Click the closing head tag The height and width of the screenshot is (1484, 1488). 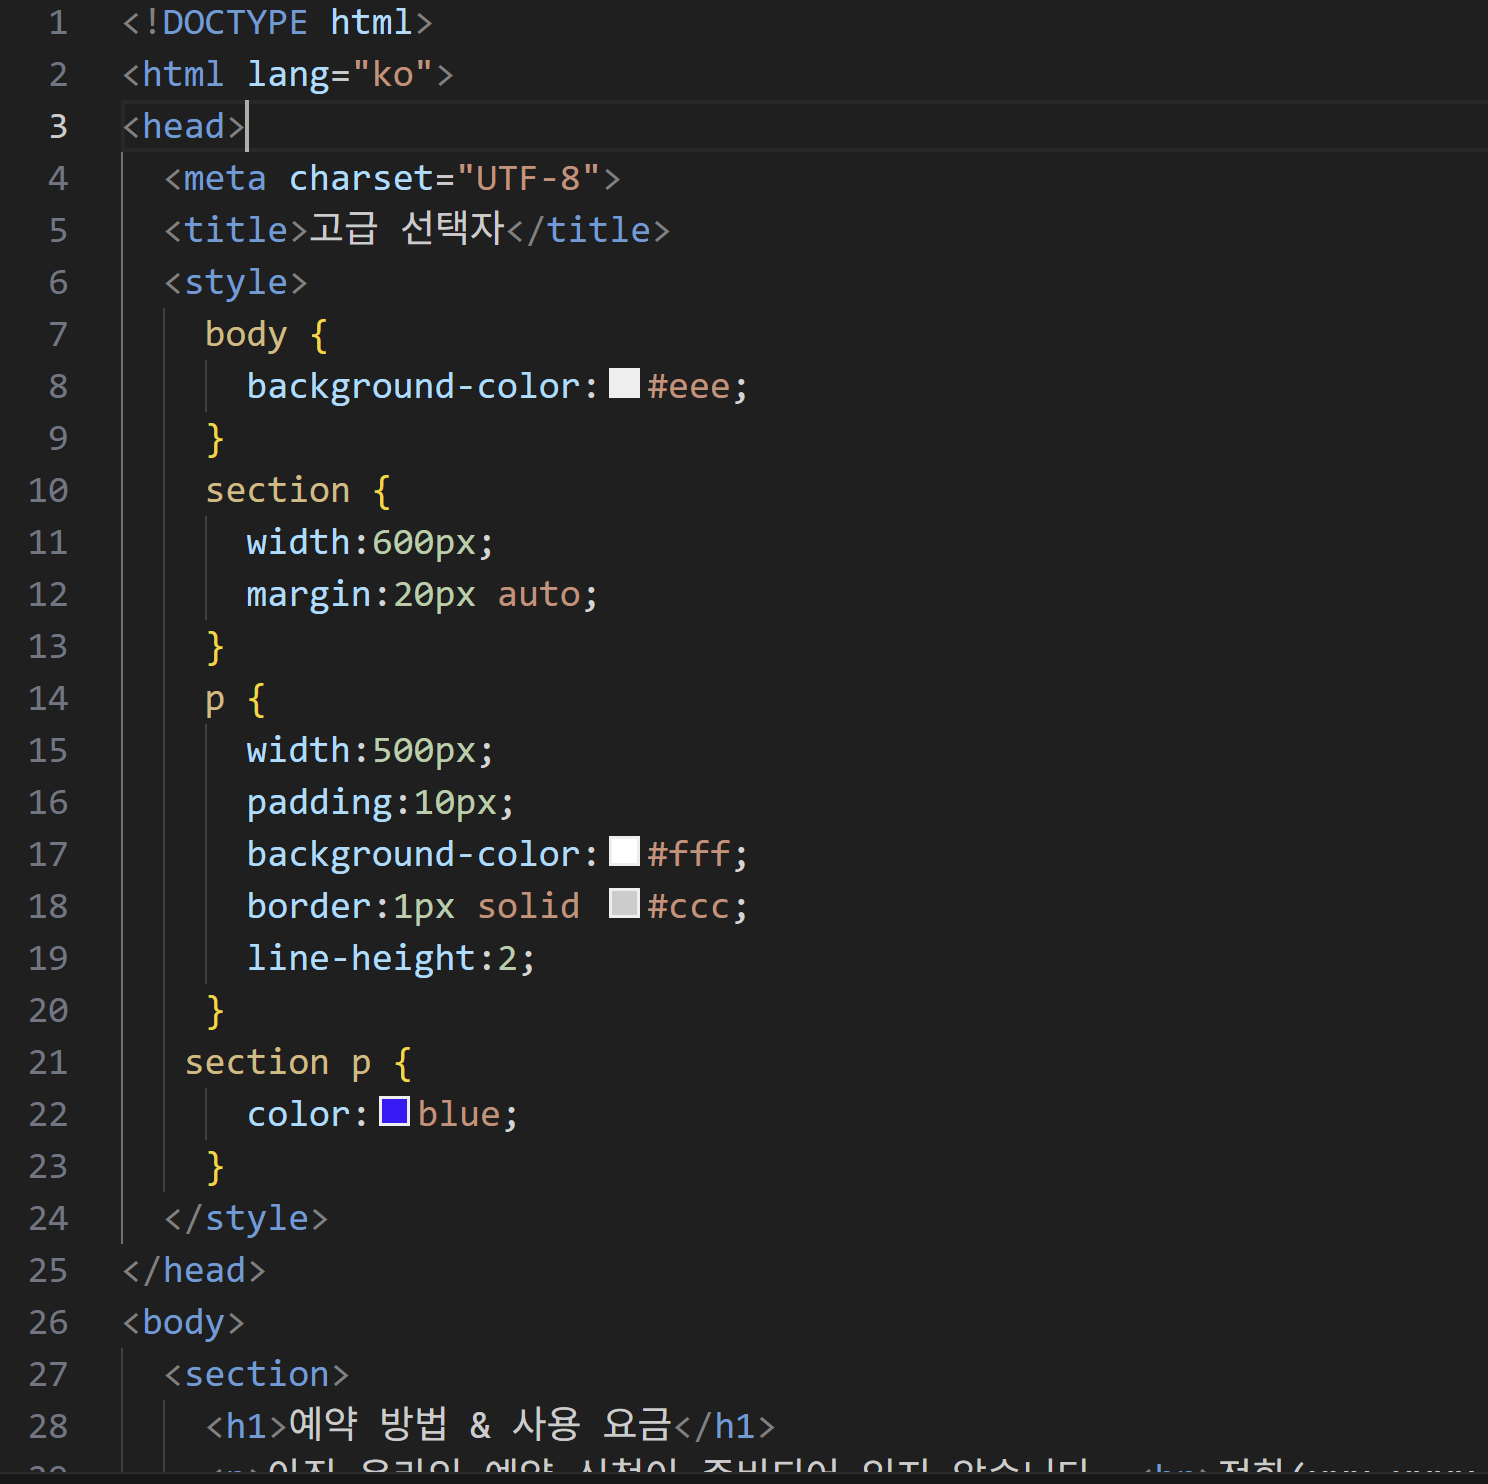194,1270
